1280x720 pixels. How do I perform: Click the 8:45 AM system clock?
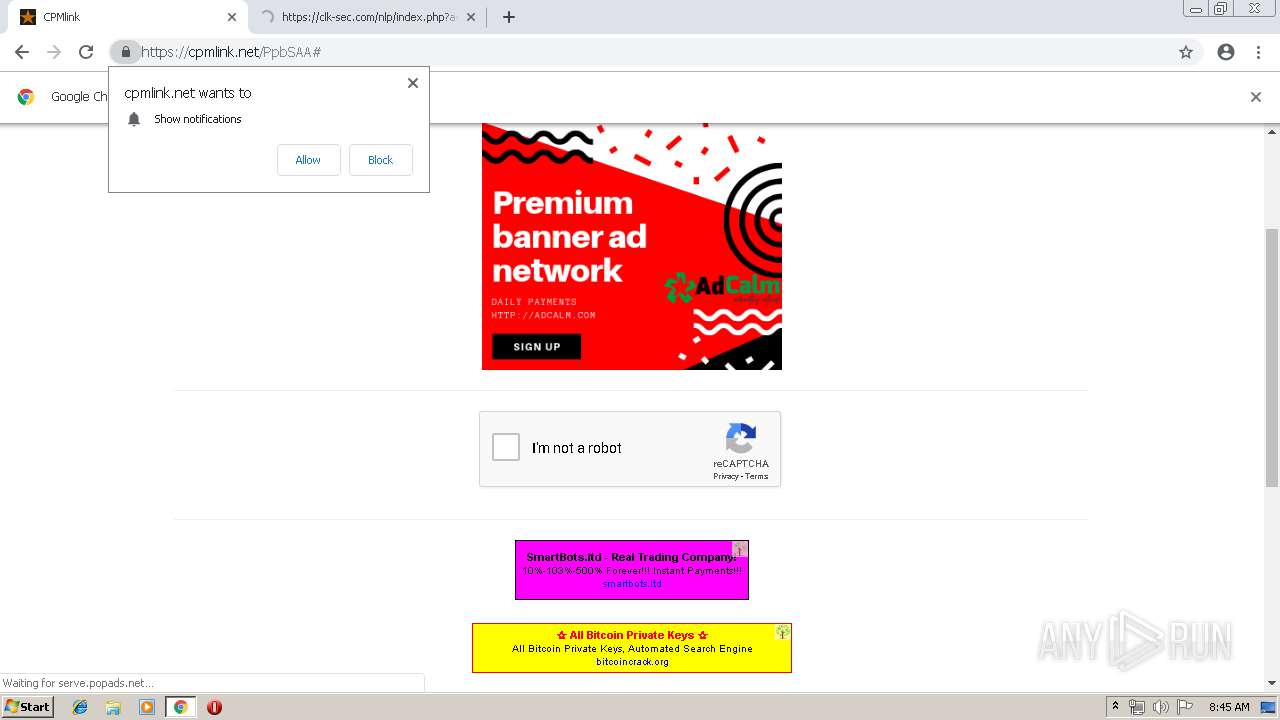pyautogui.click(x=1229, y=707)
